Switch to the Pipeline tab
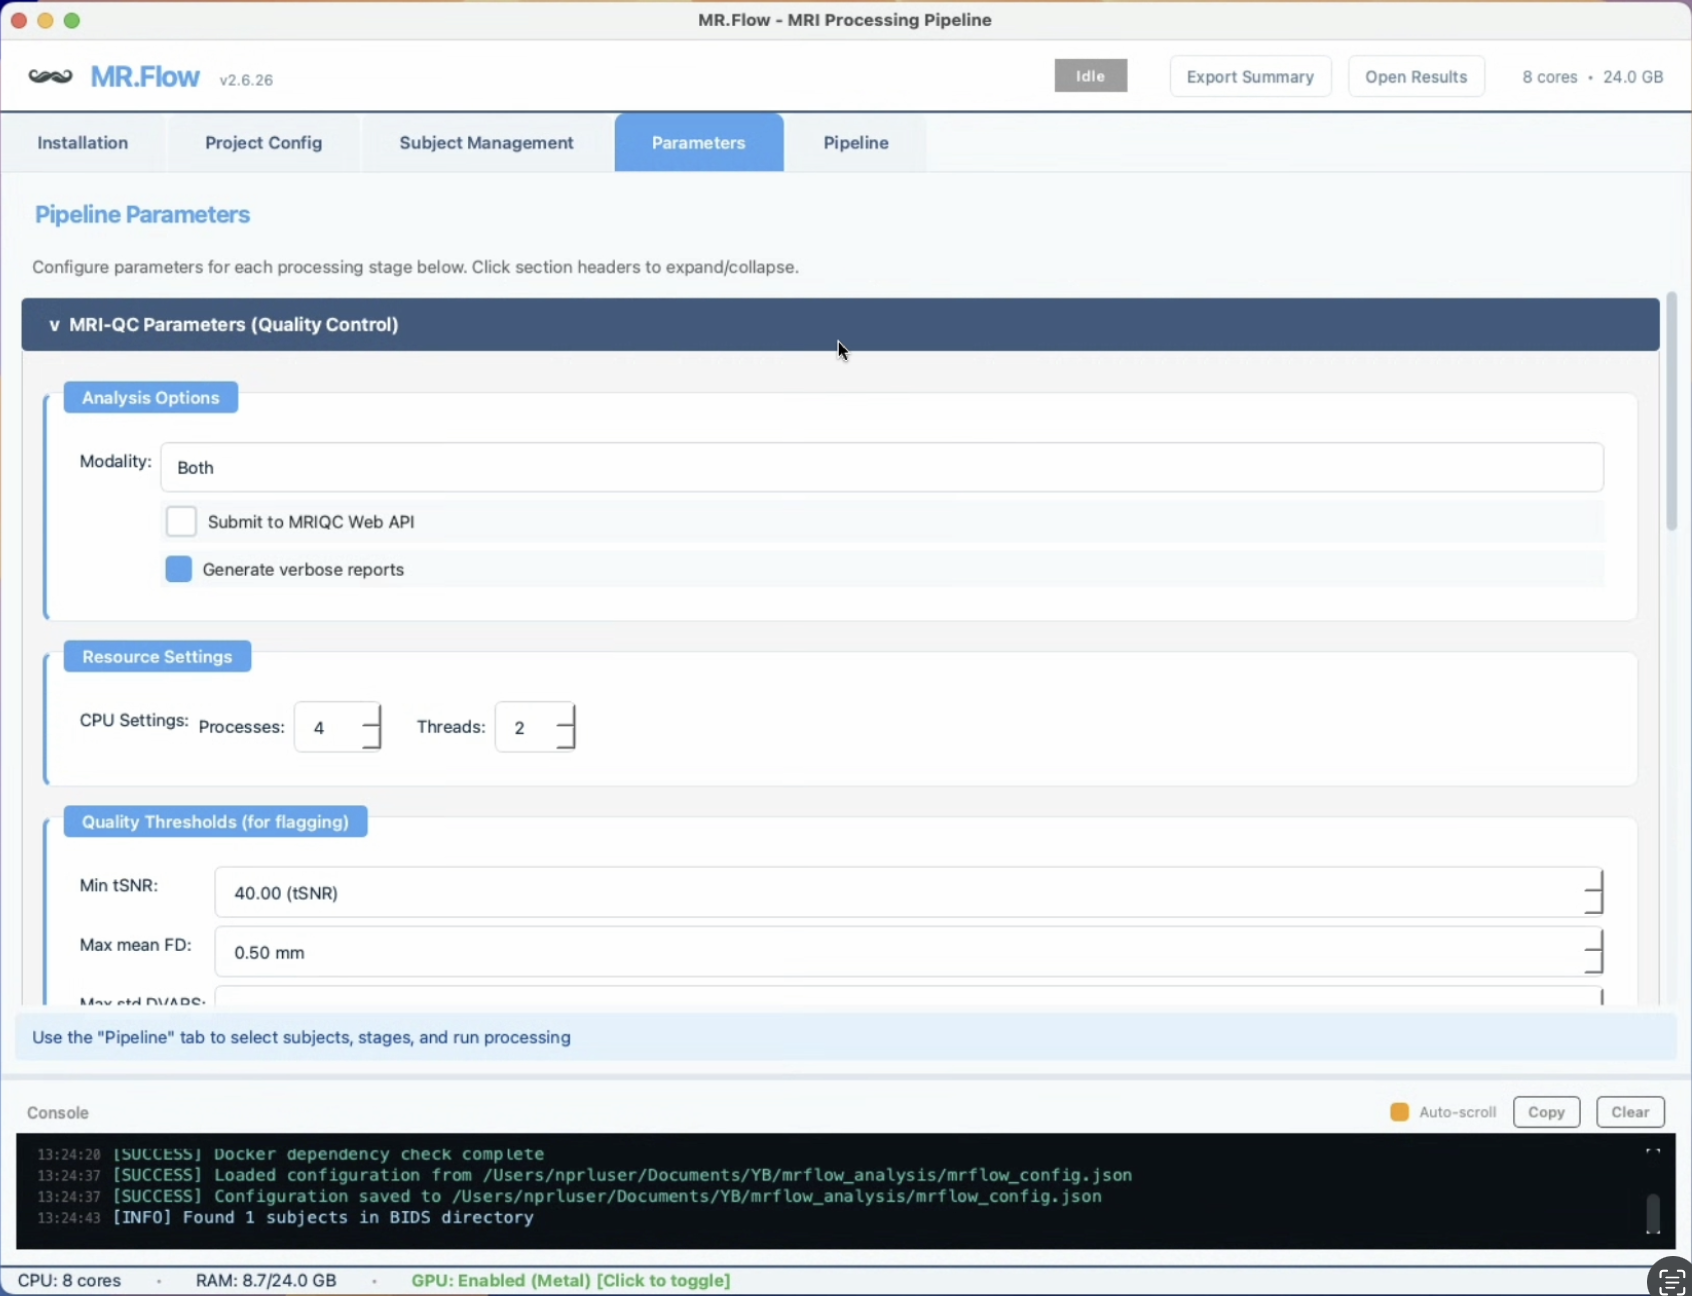1692x1296 pixels. 855,142
